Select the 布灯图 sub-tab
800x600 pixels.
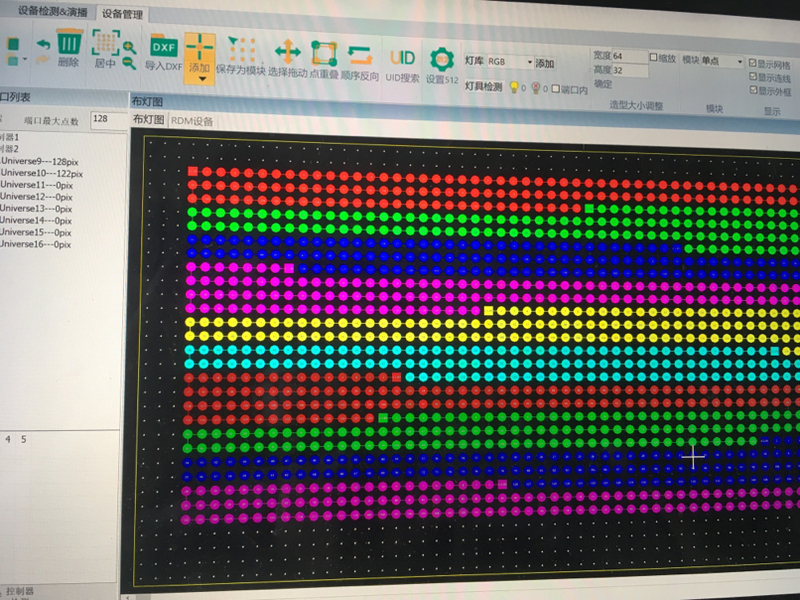148,119
